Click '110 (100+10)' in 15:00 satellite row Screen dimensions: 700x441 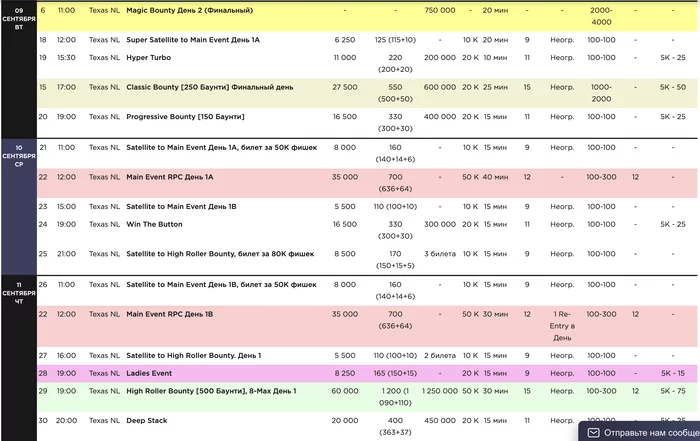pos(395,206)
